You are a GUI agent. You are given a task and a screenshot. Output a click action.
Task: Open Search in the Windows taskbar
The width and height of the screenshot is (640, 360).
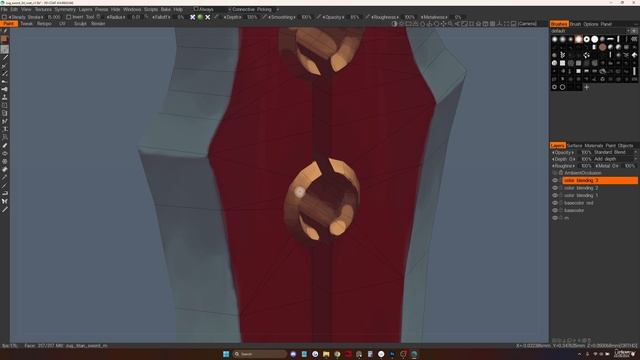[x=260, y=354]
